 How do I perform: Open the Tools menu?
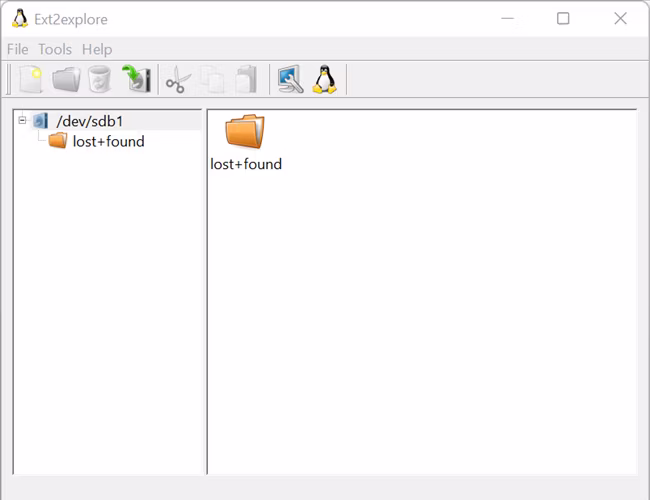[55, 49]
